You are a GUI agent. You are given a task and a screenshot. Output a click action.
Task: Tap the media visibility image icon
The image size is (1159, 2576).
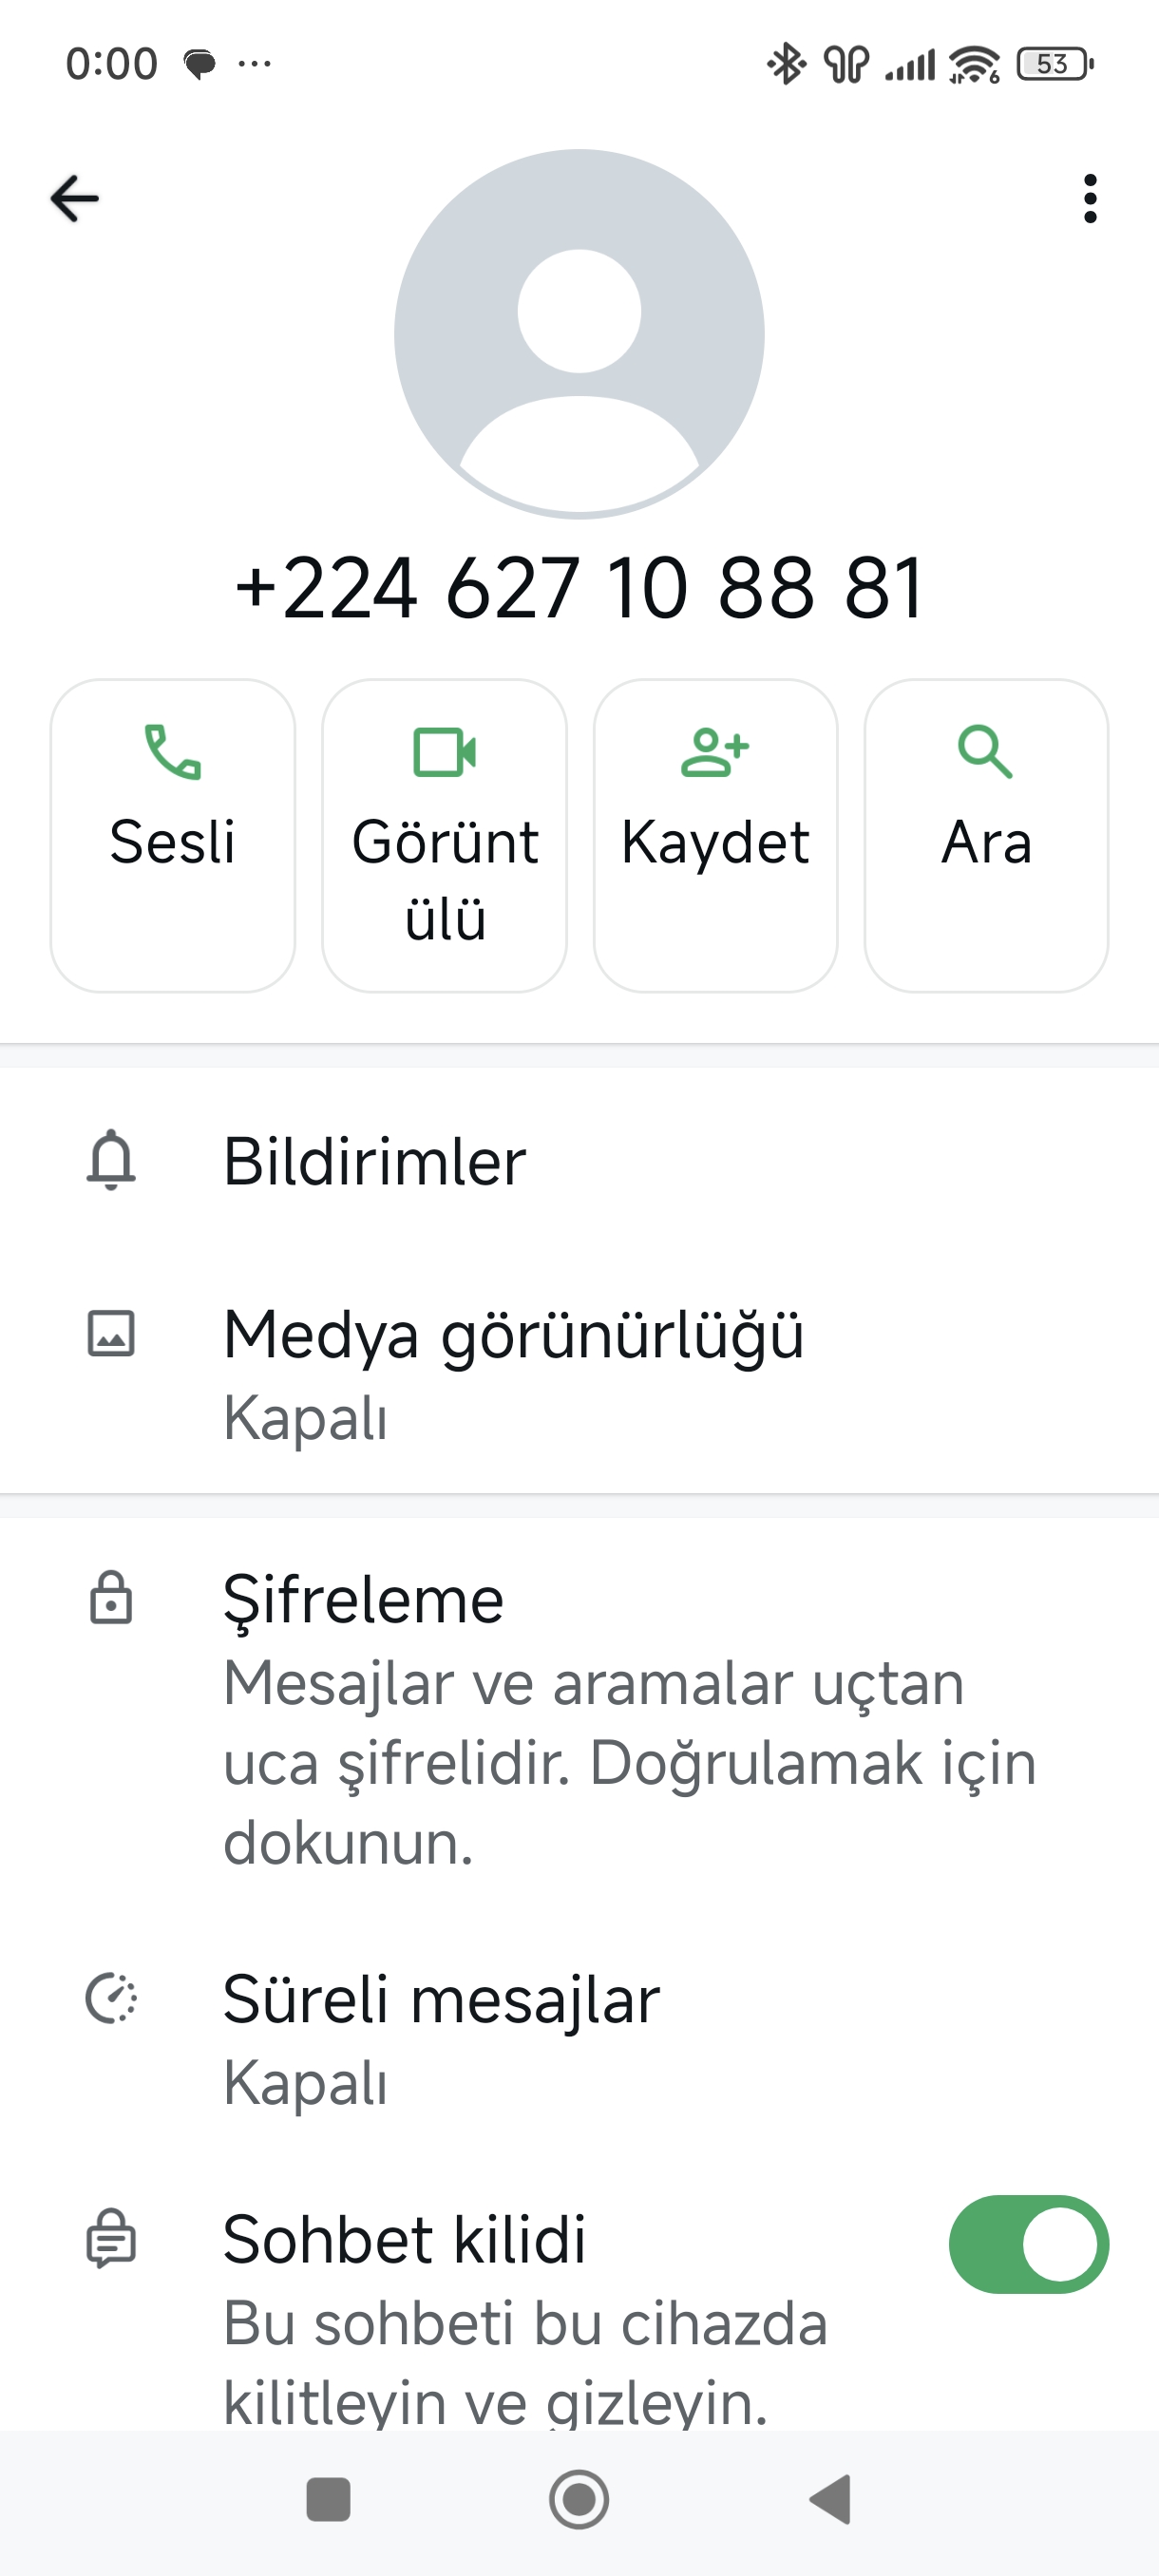click(x=111, y=1334)
